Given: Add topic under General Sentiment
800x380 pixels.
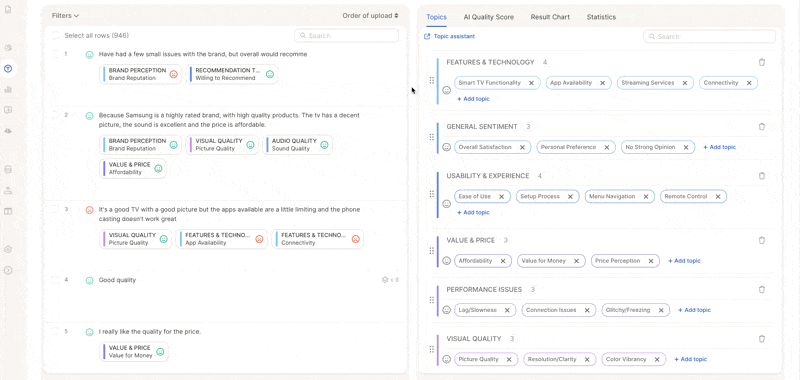Looking at the screenshot, I should [x=719, y=147].
